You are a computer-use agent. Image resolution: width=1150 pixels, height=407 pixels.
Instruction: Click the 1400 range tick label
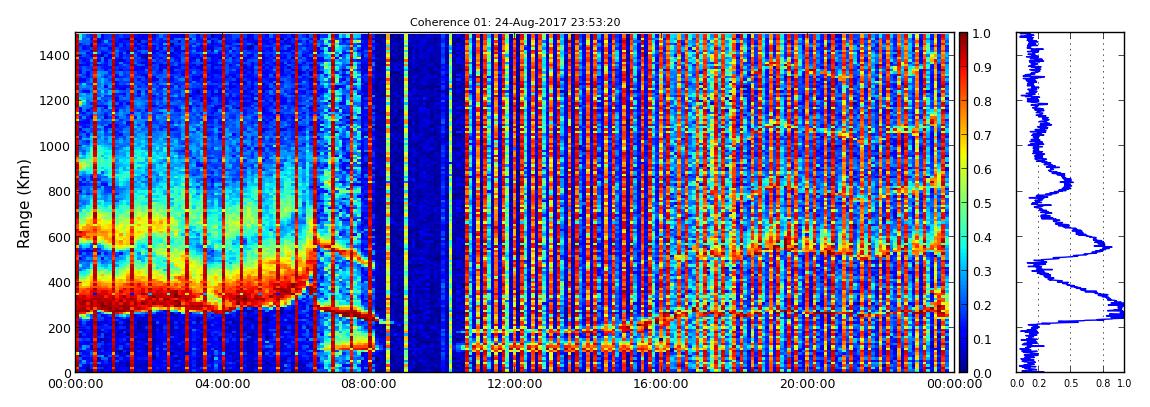(55, 56)
